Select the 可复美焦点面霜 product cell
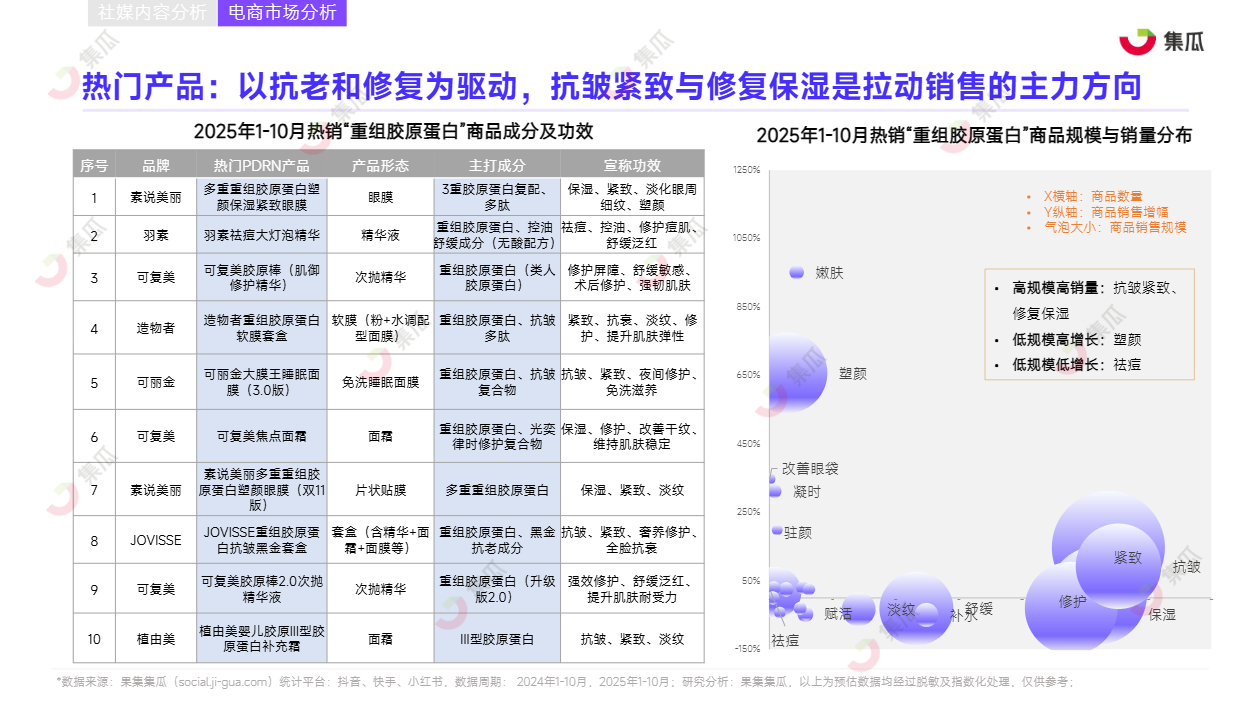The image size is (1250, 703). click(261, 436)
